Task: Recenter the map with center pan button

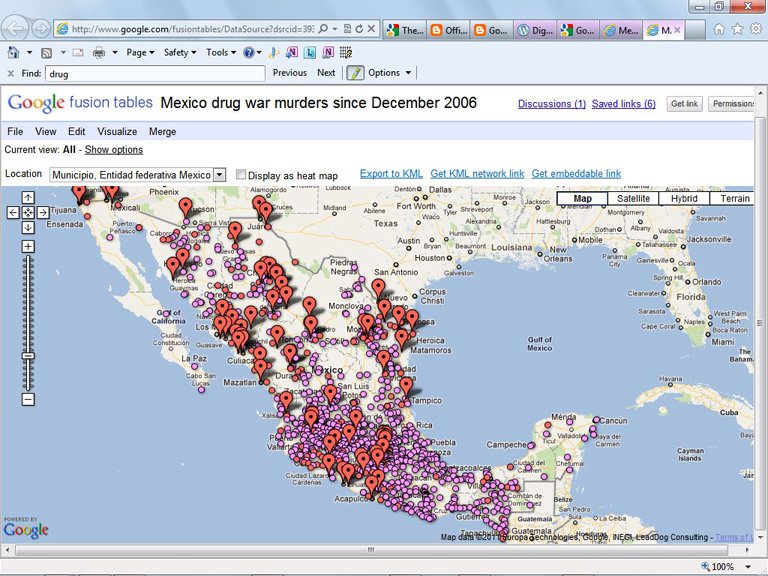Action: tap(28, 213)
